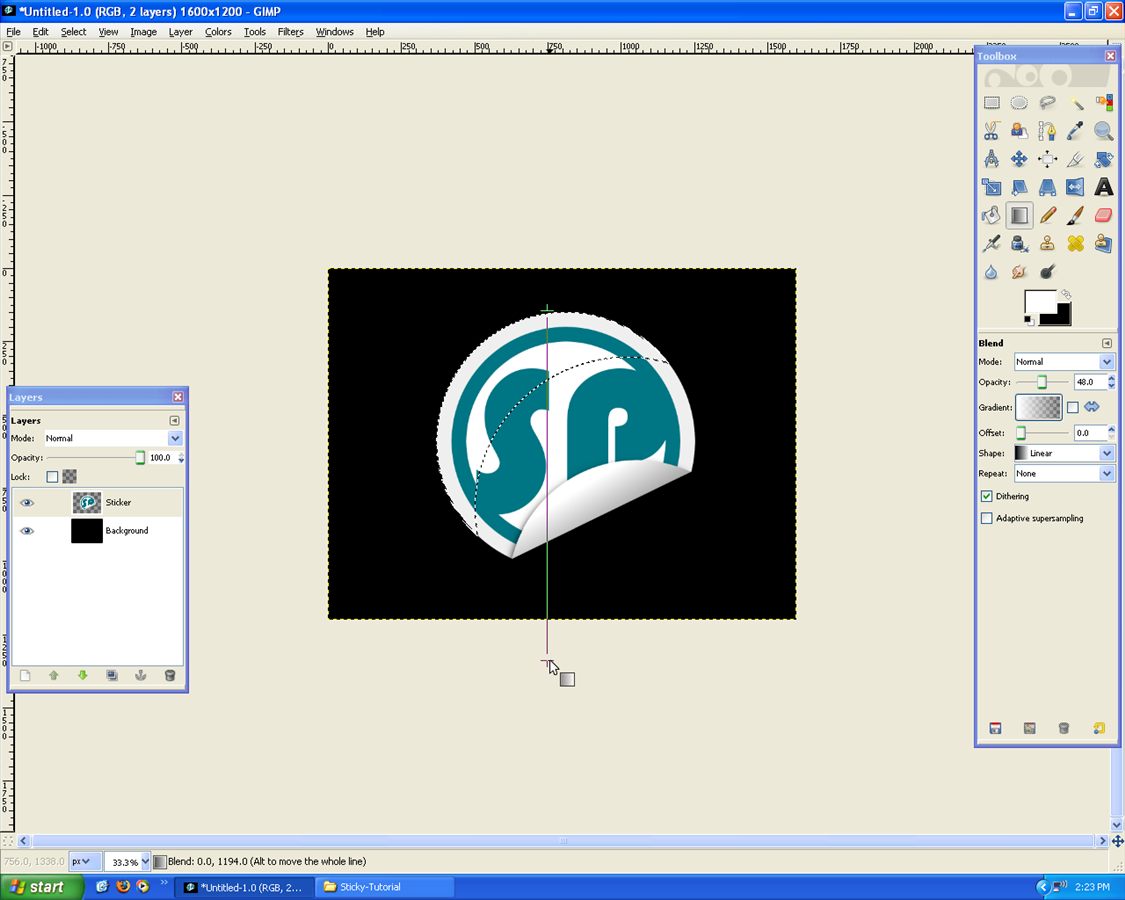Select the Paths tool
This screenshot has width=1125, height=900.
[x=1048, y=131]
